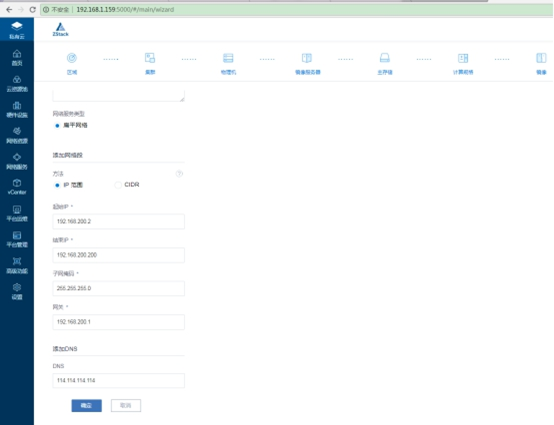This screenshot has height=425, width=554.
Task: Focus the 网关 field showing 192.168.200.1
Action: [x=118, y=322]
